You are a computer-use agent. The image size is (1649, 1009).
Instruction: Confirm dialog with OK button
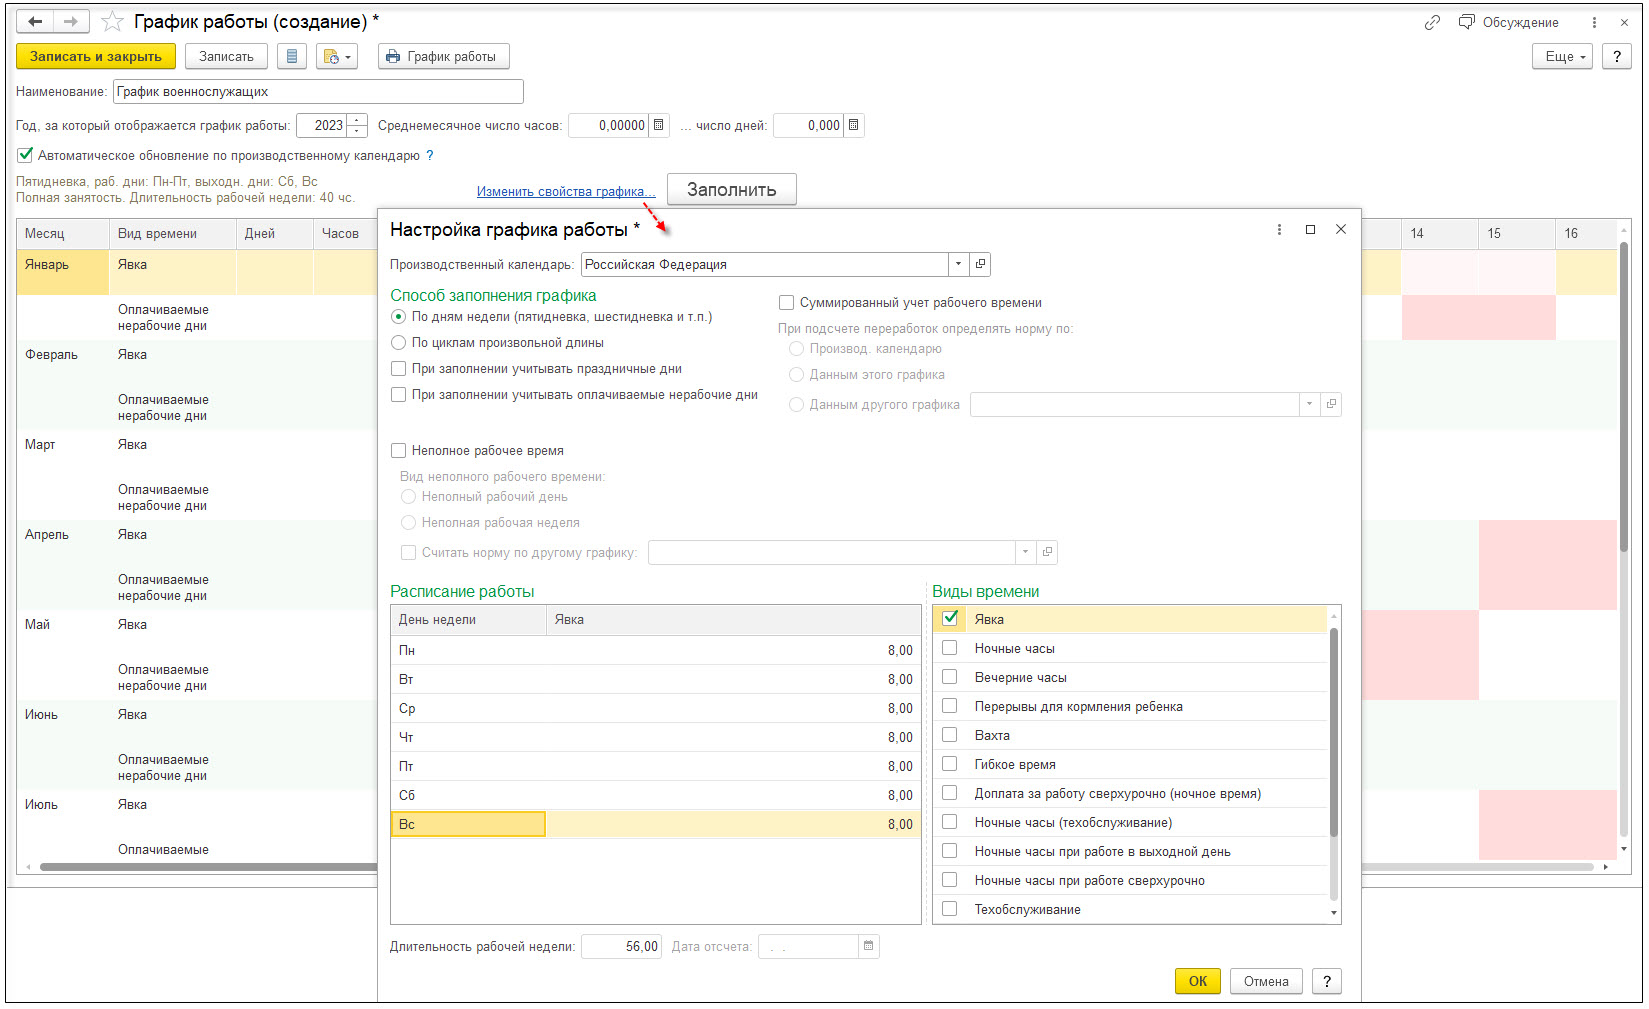(1198, 981)
